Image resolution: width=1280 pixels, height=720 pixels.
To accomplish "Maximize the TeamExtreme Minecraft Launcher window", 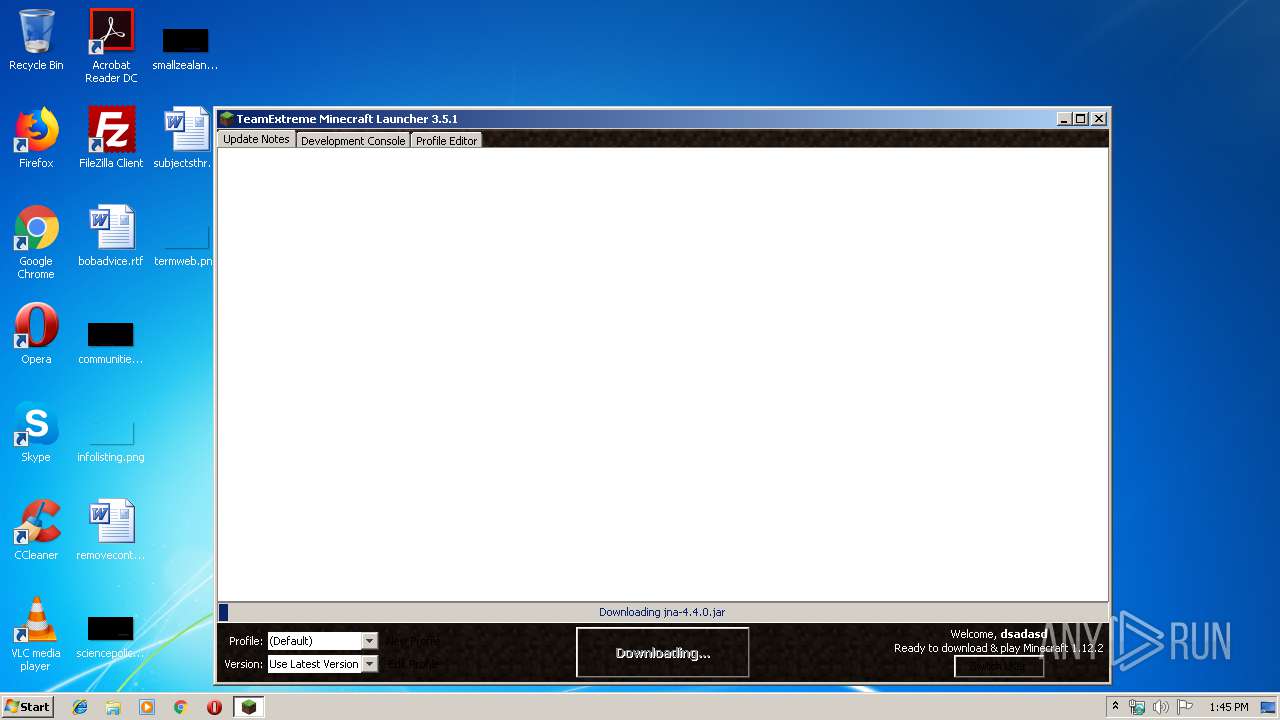I will pos(1081,119).
